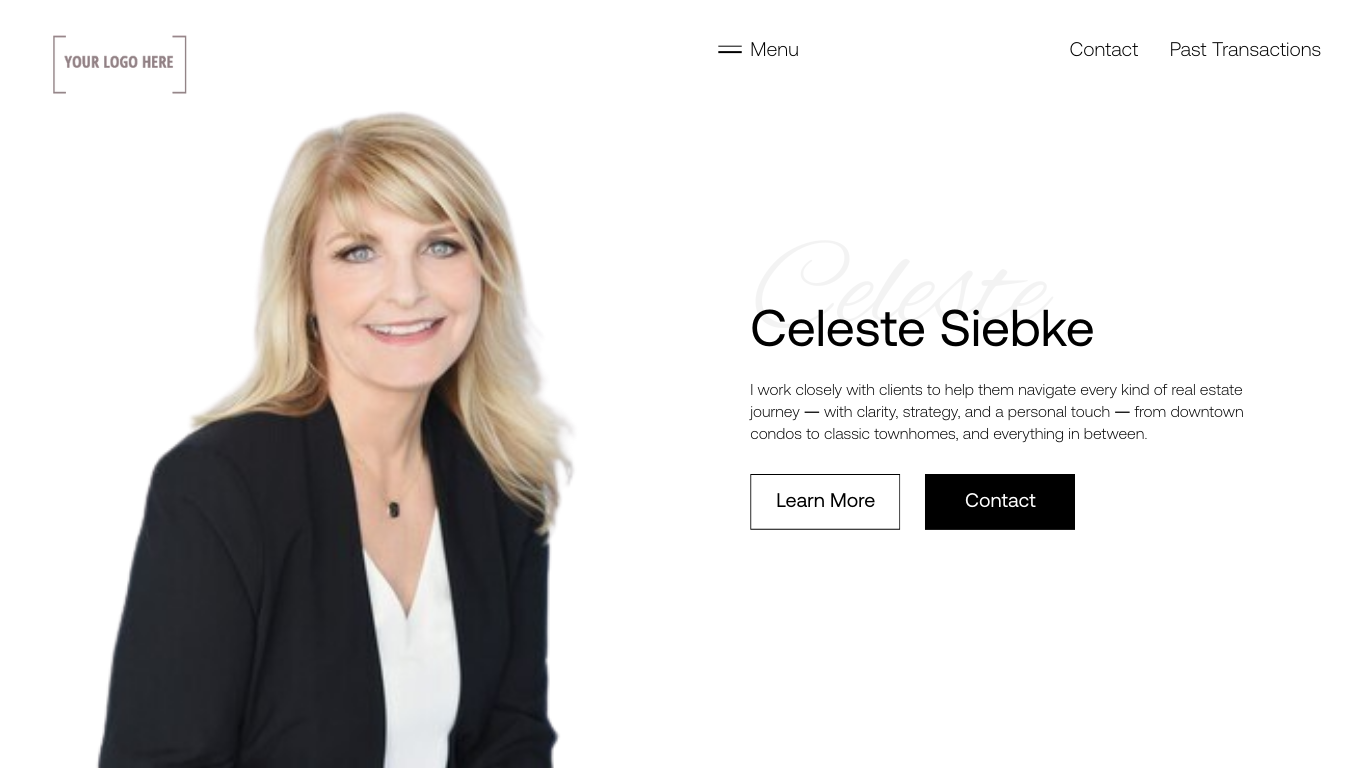Click the "Your Logo Here" placeholder logo
This screenshot has width=1366, height=768.
[120, 64]
